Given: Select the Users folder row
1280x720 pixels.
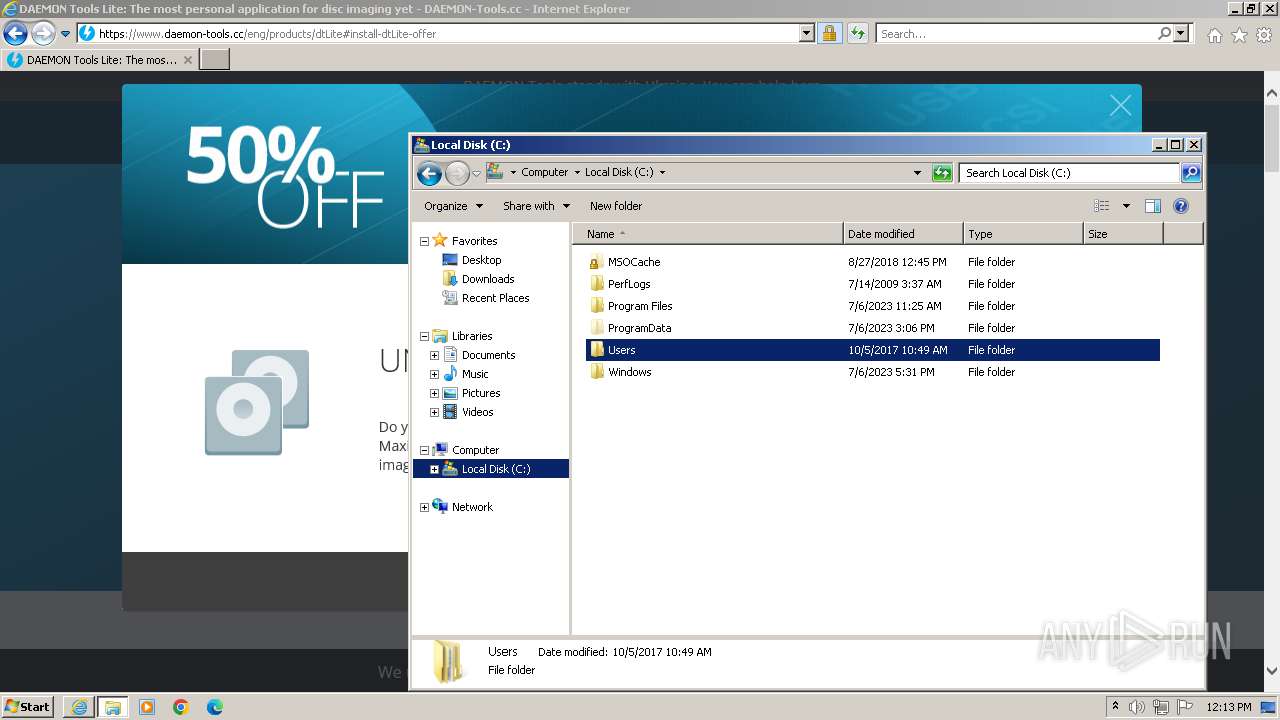Looking at the screenshot, I should coord(872,350).
